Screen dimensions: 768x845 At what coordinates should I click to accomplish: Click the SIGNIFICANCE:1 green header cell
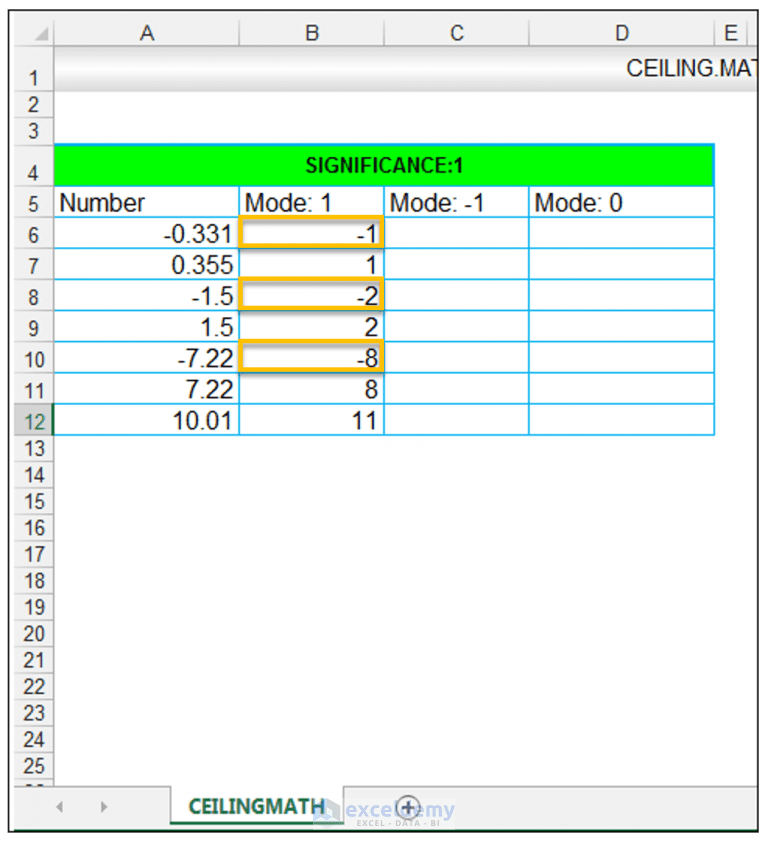point(384,165)
